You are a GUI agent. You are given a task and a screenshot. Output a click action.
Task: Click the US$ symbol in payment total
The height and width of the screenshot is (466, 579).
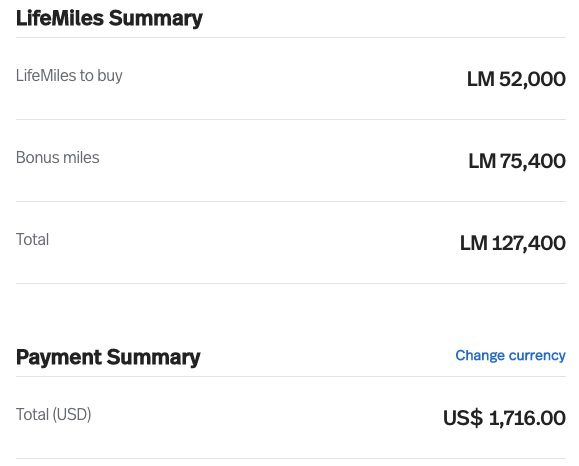pos(463,418)
